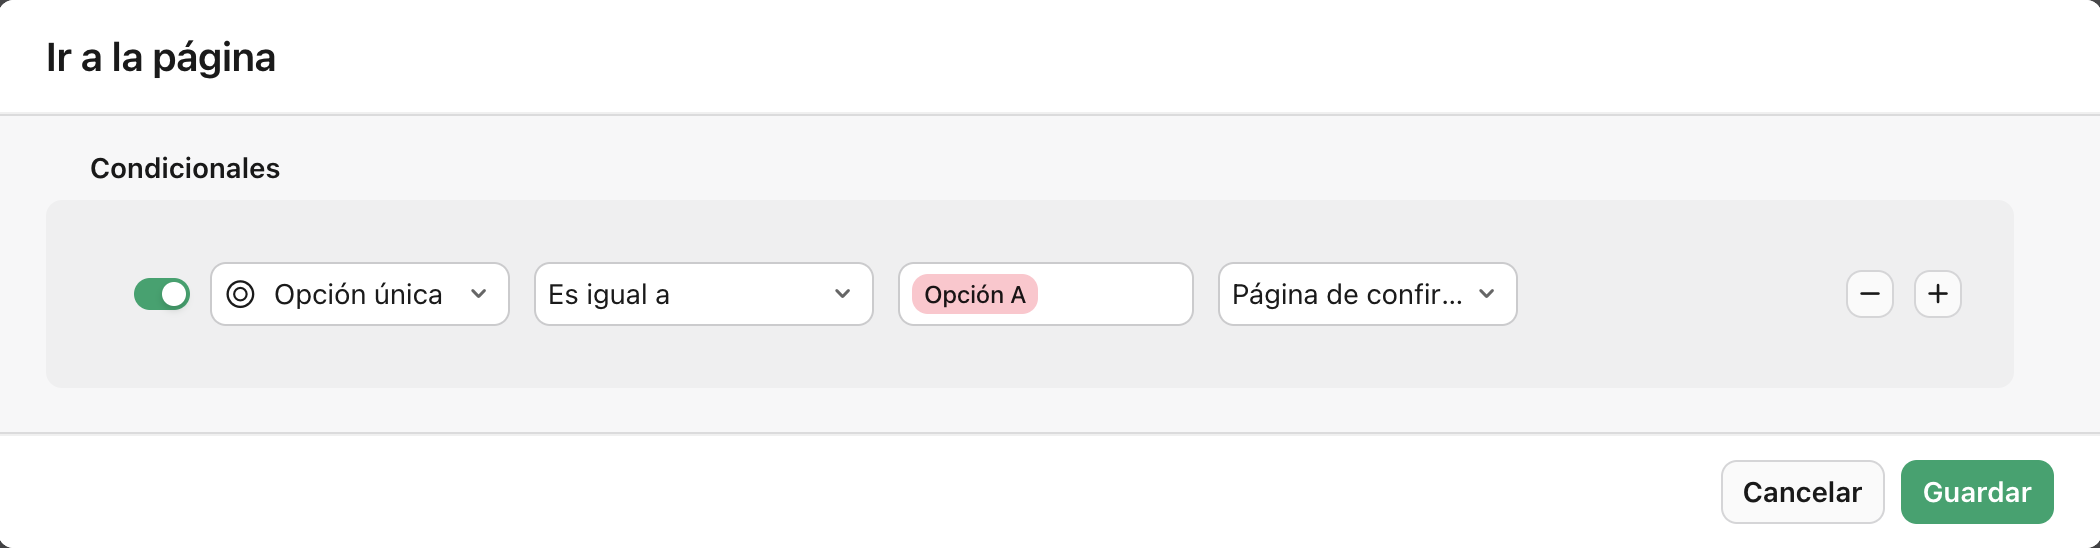Click the Opción única label text
The width and height of the screenshot is (2100, 548).
pyautogui.click(x=358, y=294)
